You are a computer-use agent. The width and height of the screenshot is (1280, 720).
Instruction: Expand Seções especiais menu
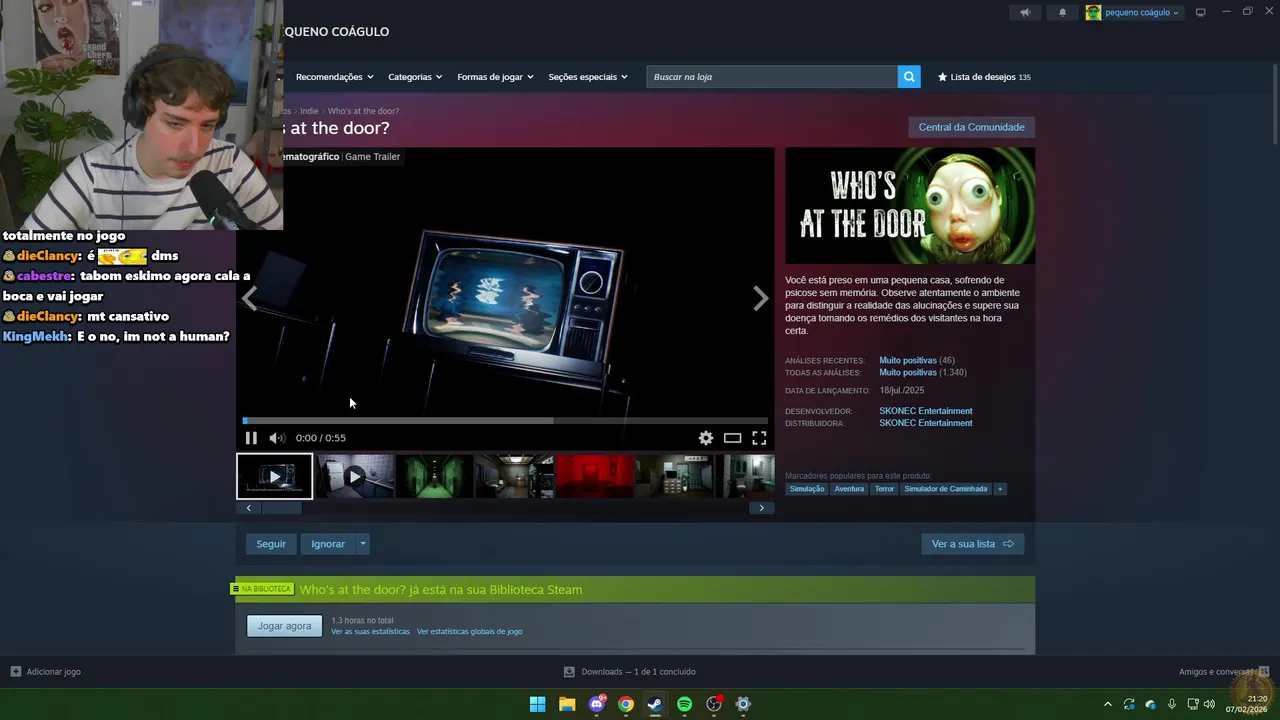click(588, 77)
